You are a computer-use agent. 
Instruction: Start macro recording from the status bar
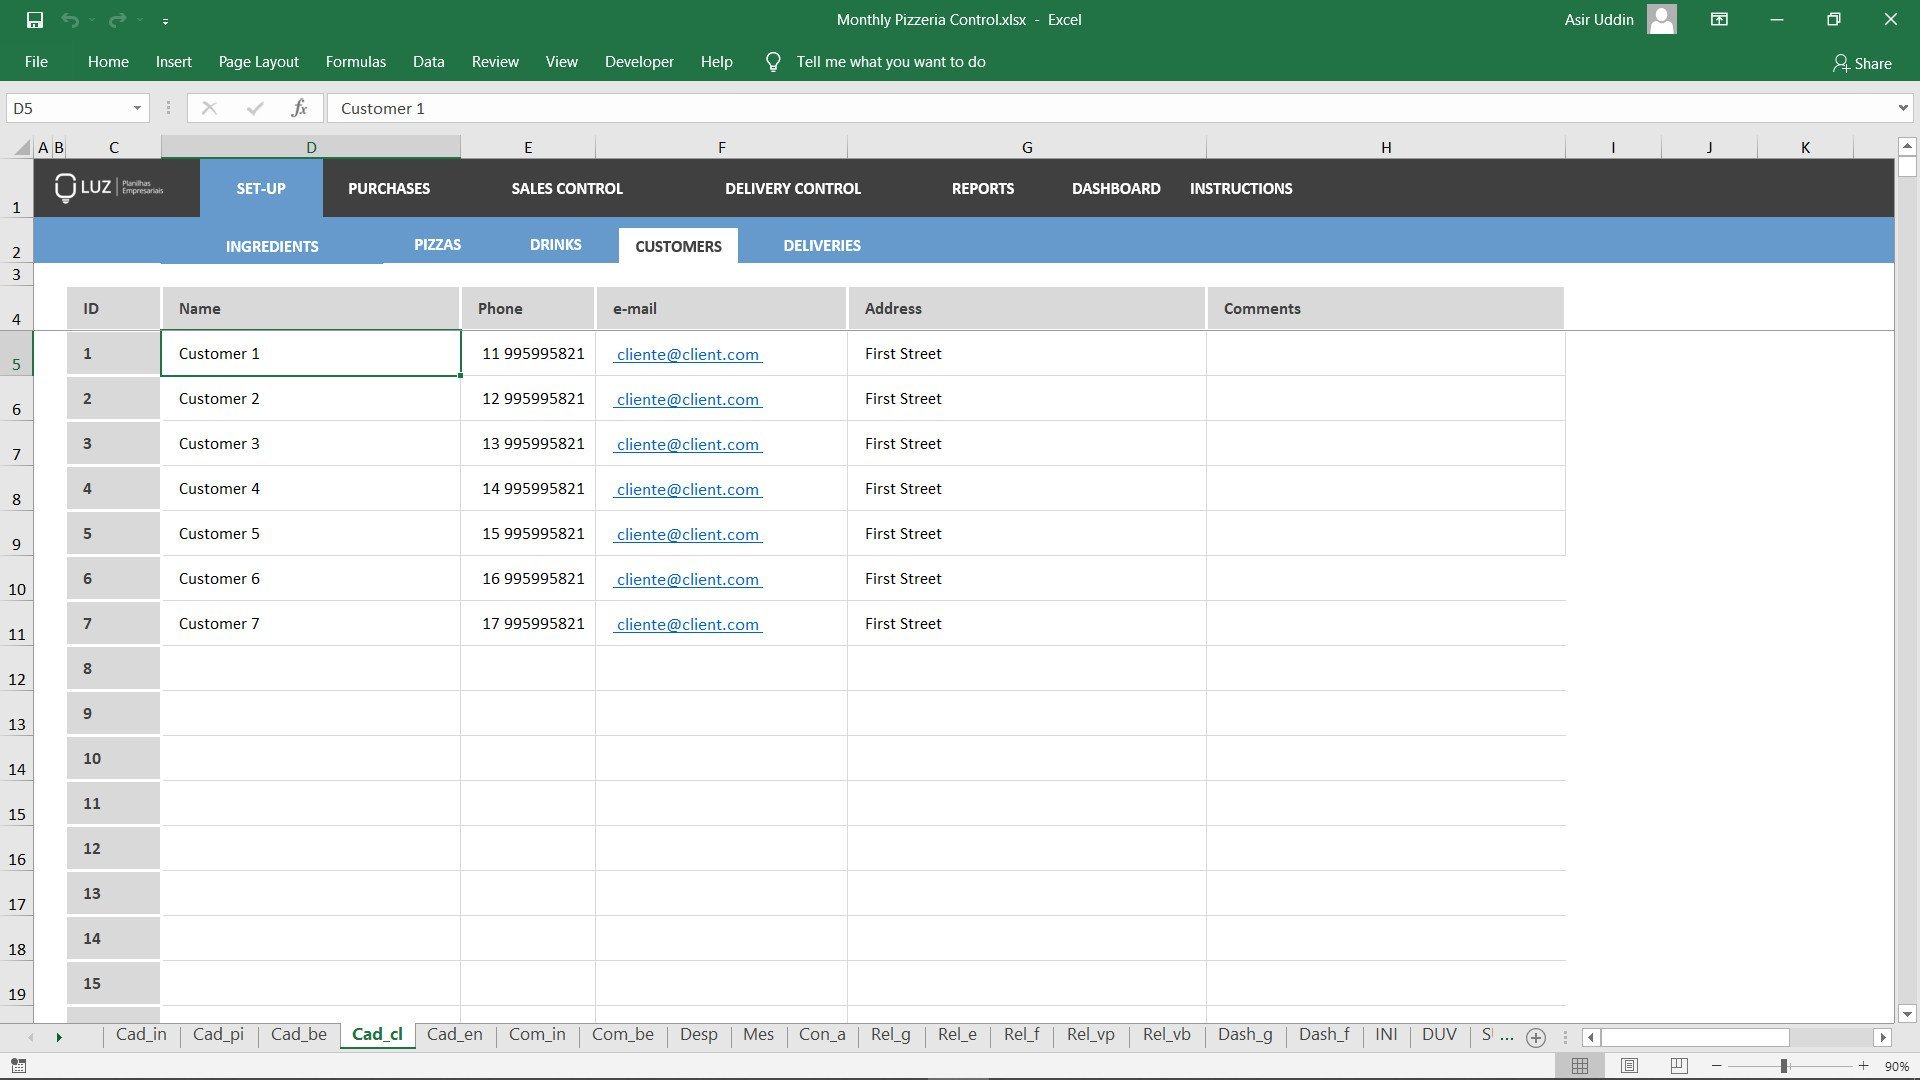20,1066
